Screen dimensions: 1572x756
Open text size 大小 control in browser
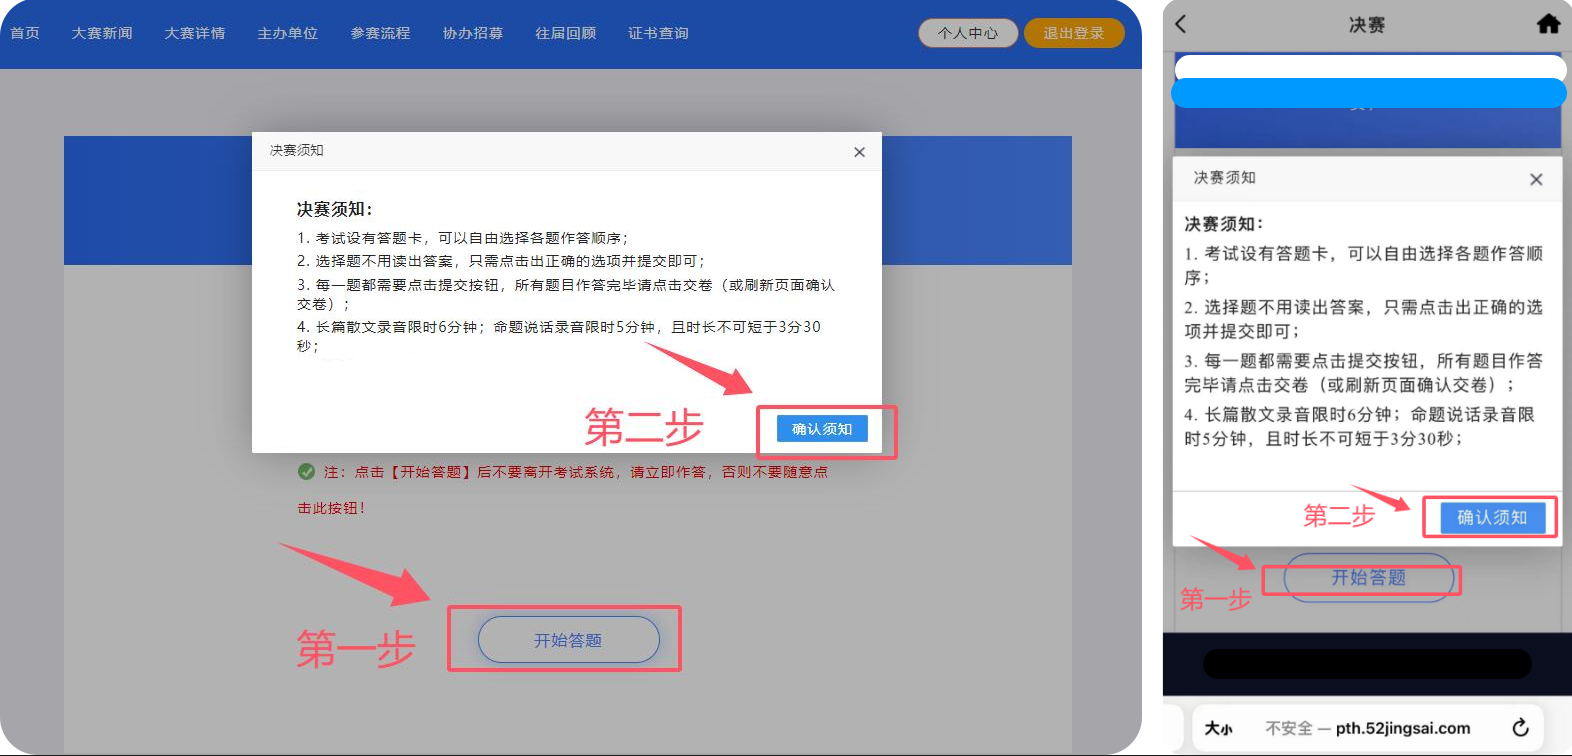click(x=1218, y=728)
